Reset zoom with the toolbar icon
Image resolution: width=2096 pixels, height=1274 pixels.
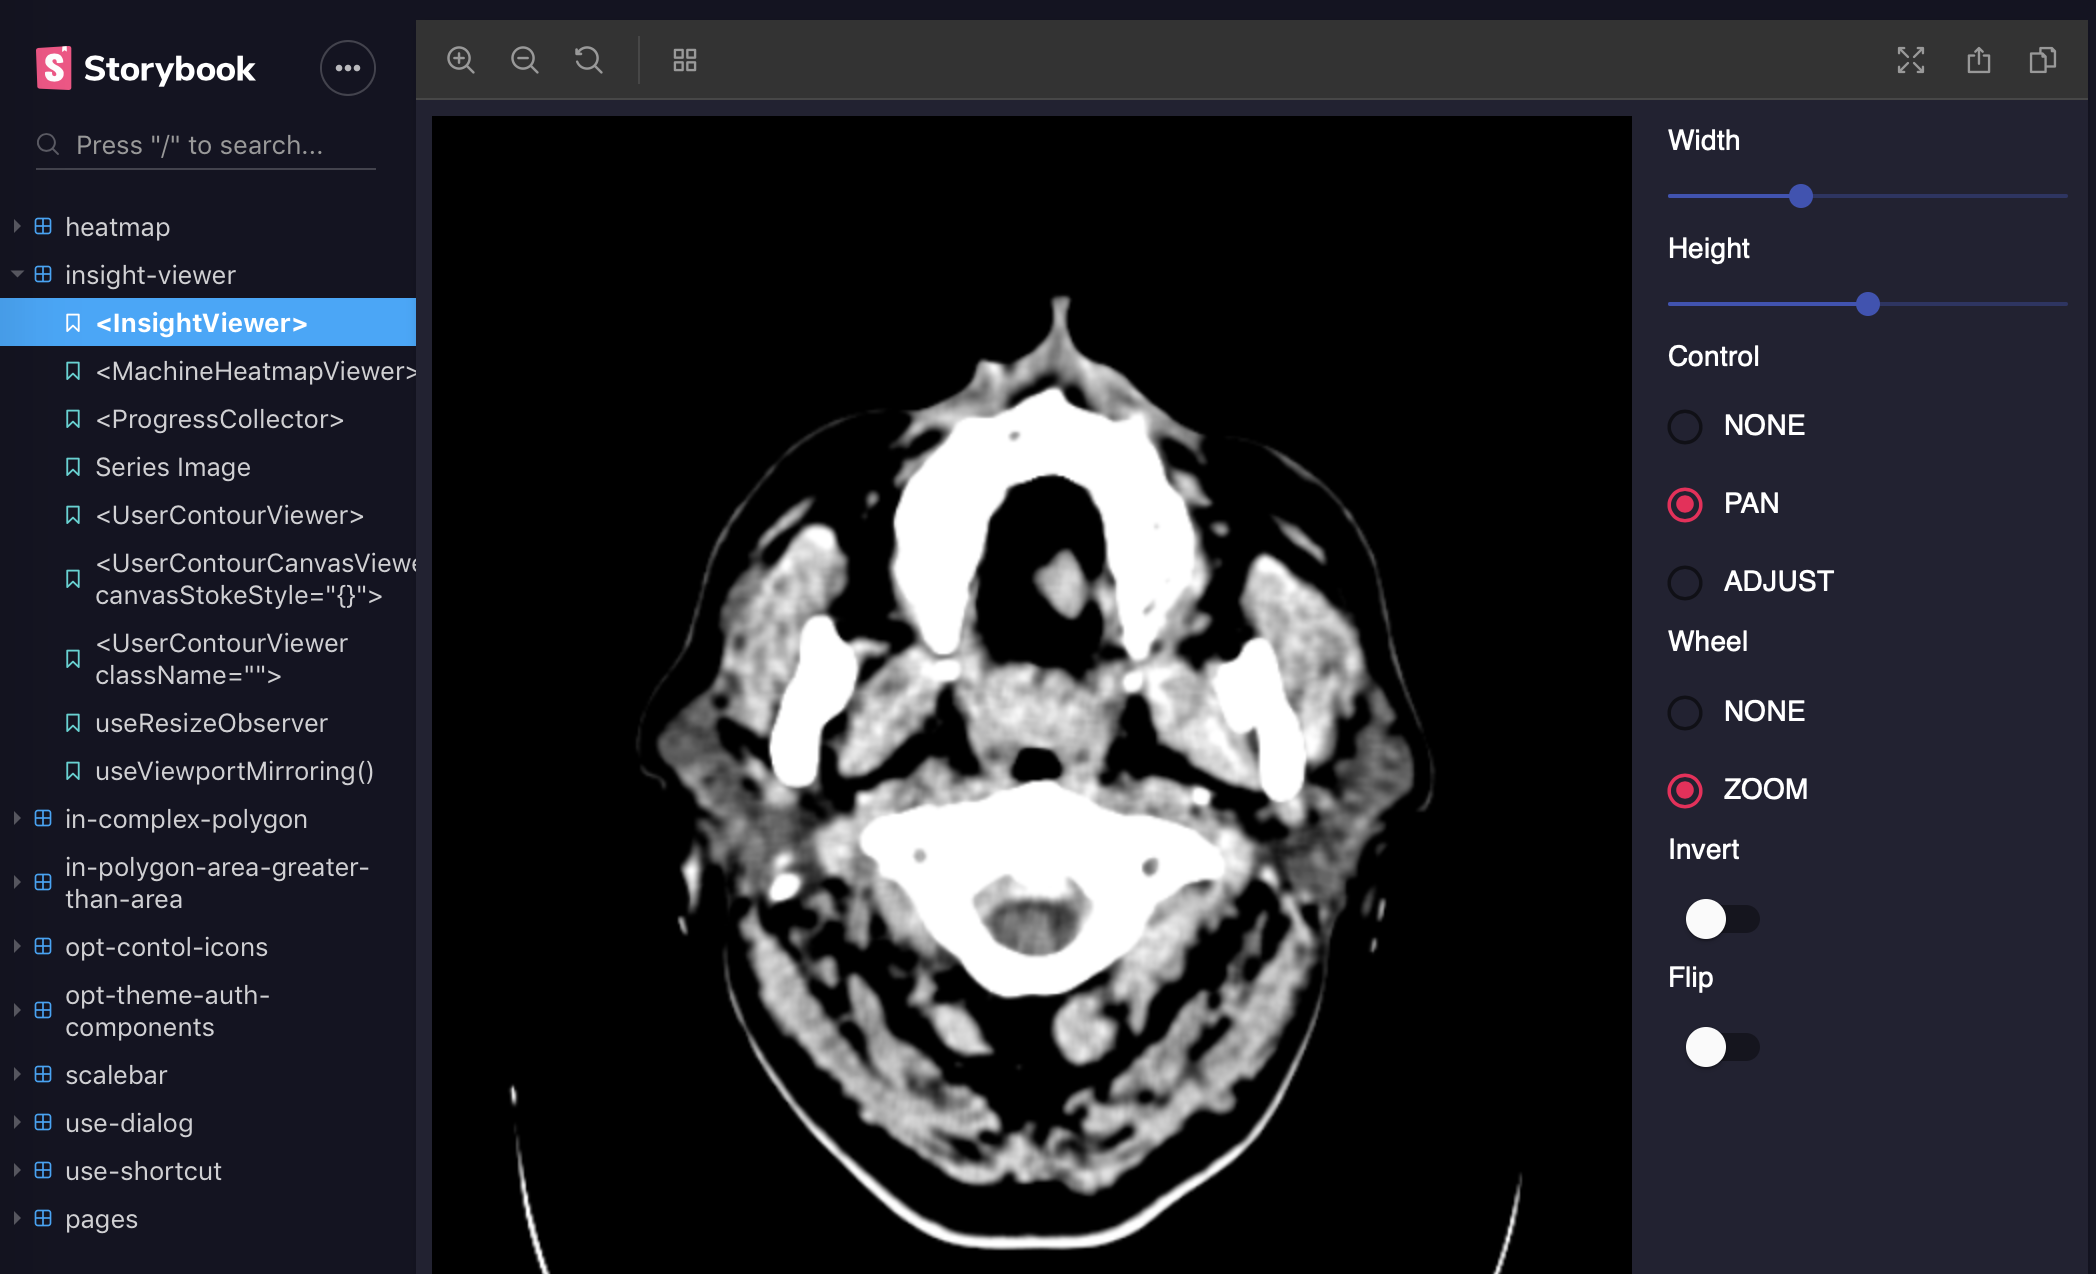[x=588, y=60]
